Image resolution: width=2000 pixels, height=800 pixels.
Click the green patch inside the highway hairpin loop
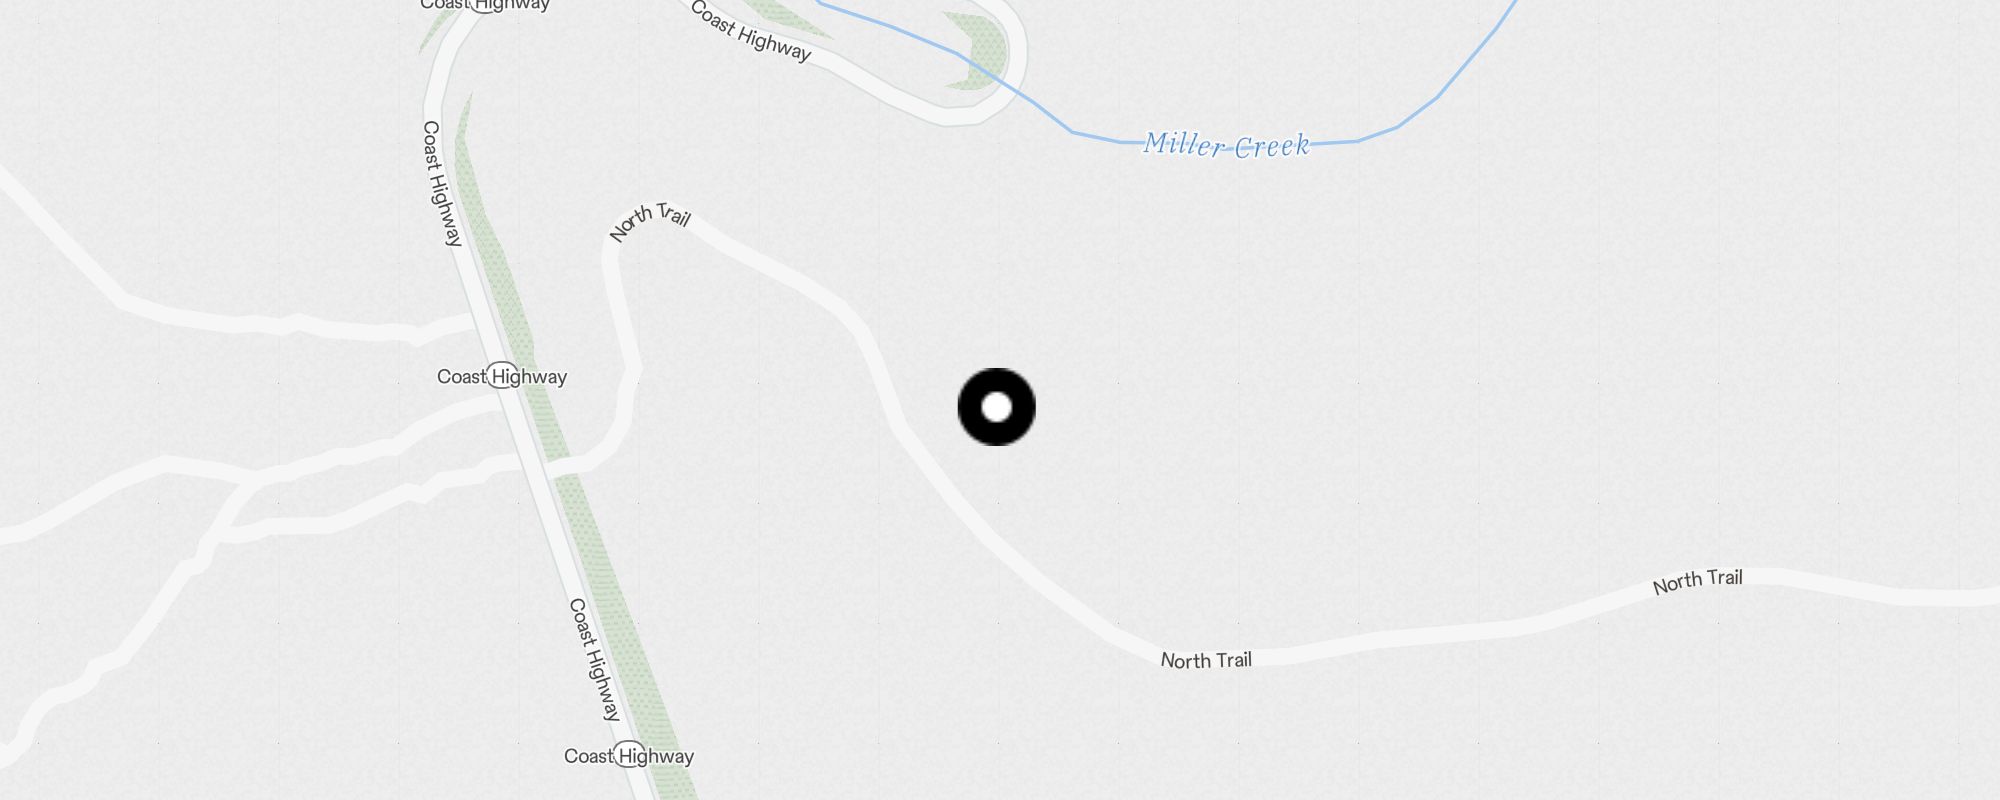(x=980, y=52)
